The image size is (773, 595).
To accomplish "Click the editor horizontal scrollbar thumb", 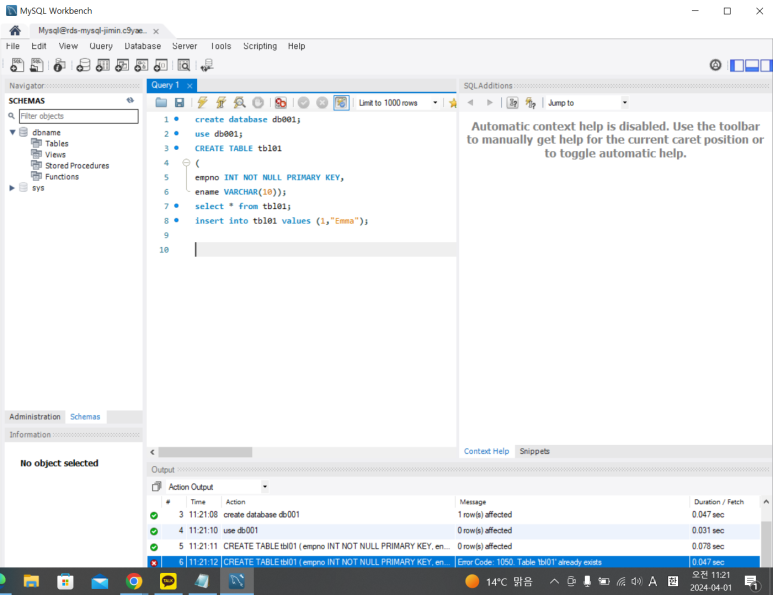I will point(205,452).
